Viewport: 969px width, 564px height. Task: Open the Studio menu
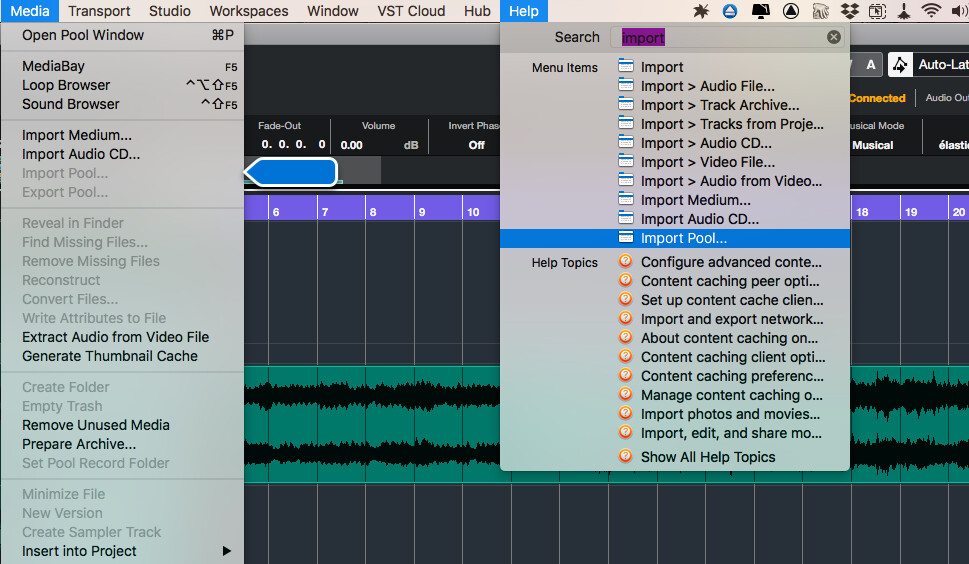[169, 11]
